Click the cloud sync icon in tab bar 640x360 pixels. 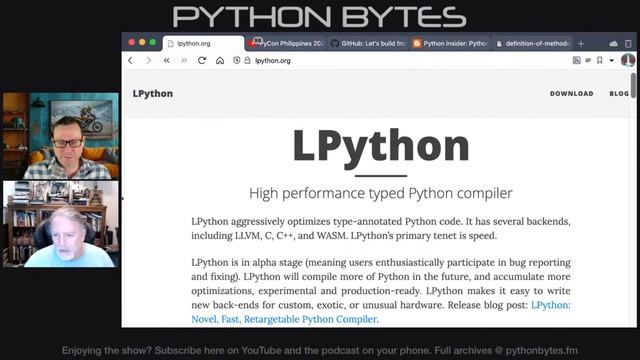point(613,43)
